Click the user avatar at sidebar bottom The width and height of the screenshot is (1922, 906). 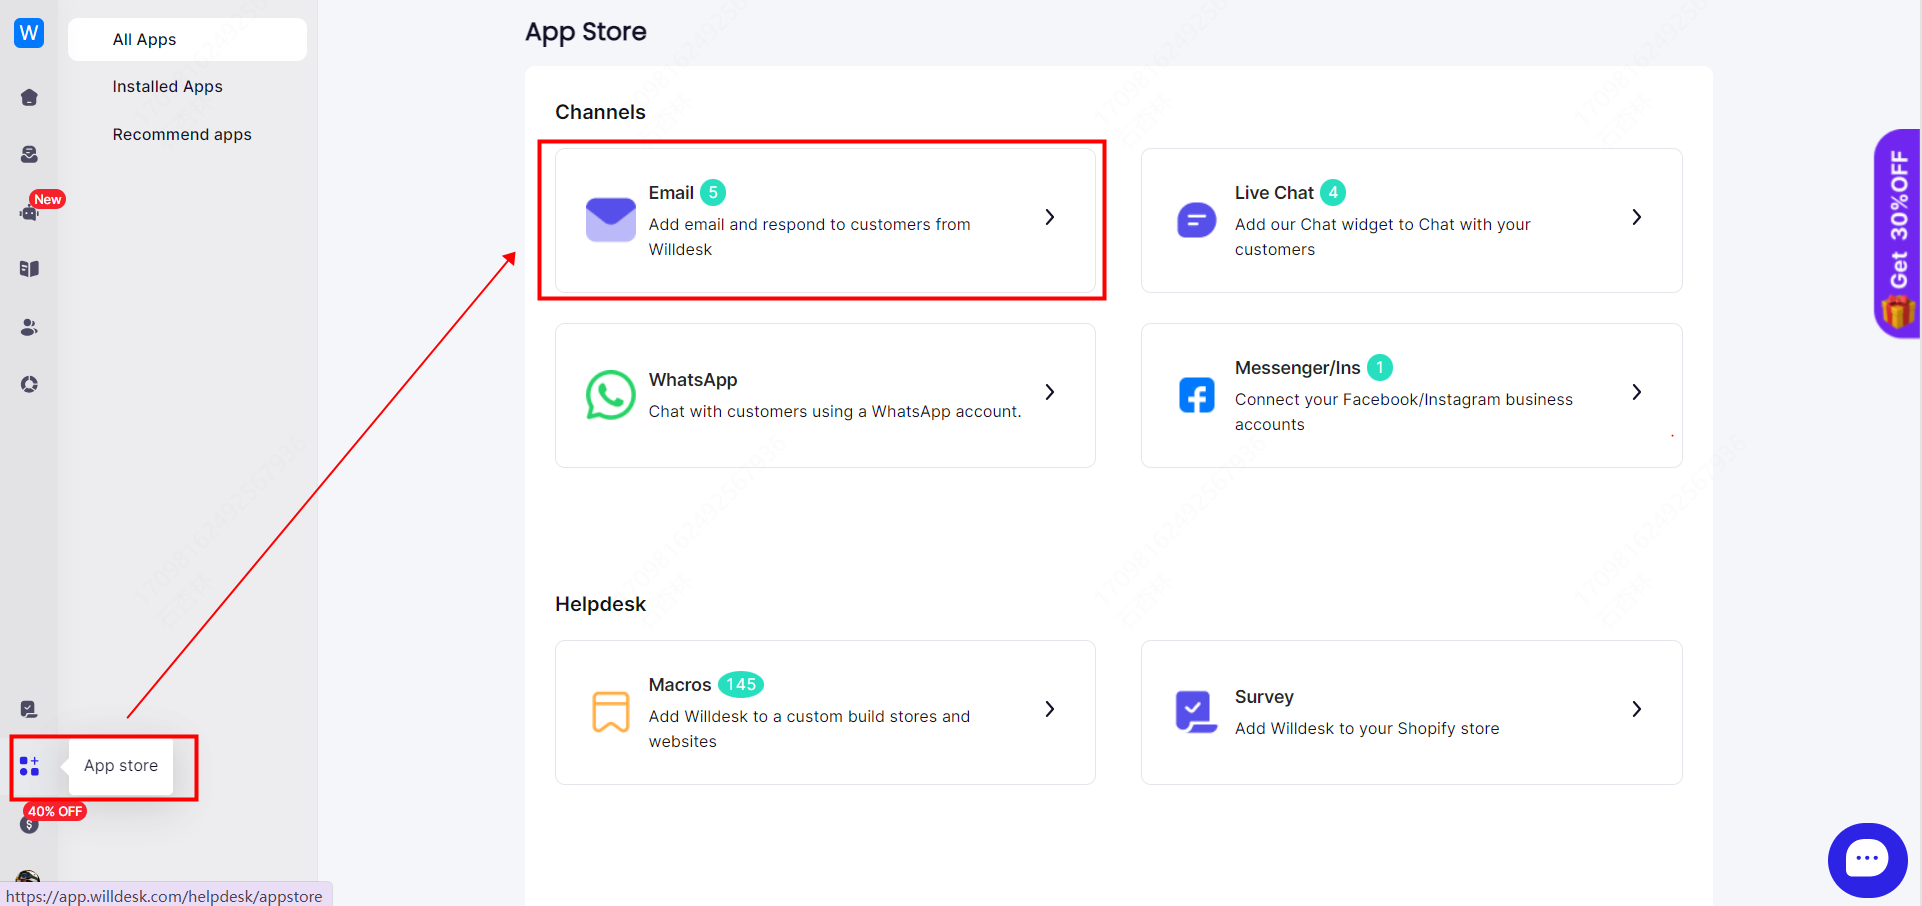pos(29,877)
